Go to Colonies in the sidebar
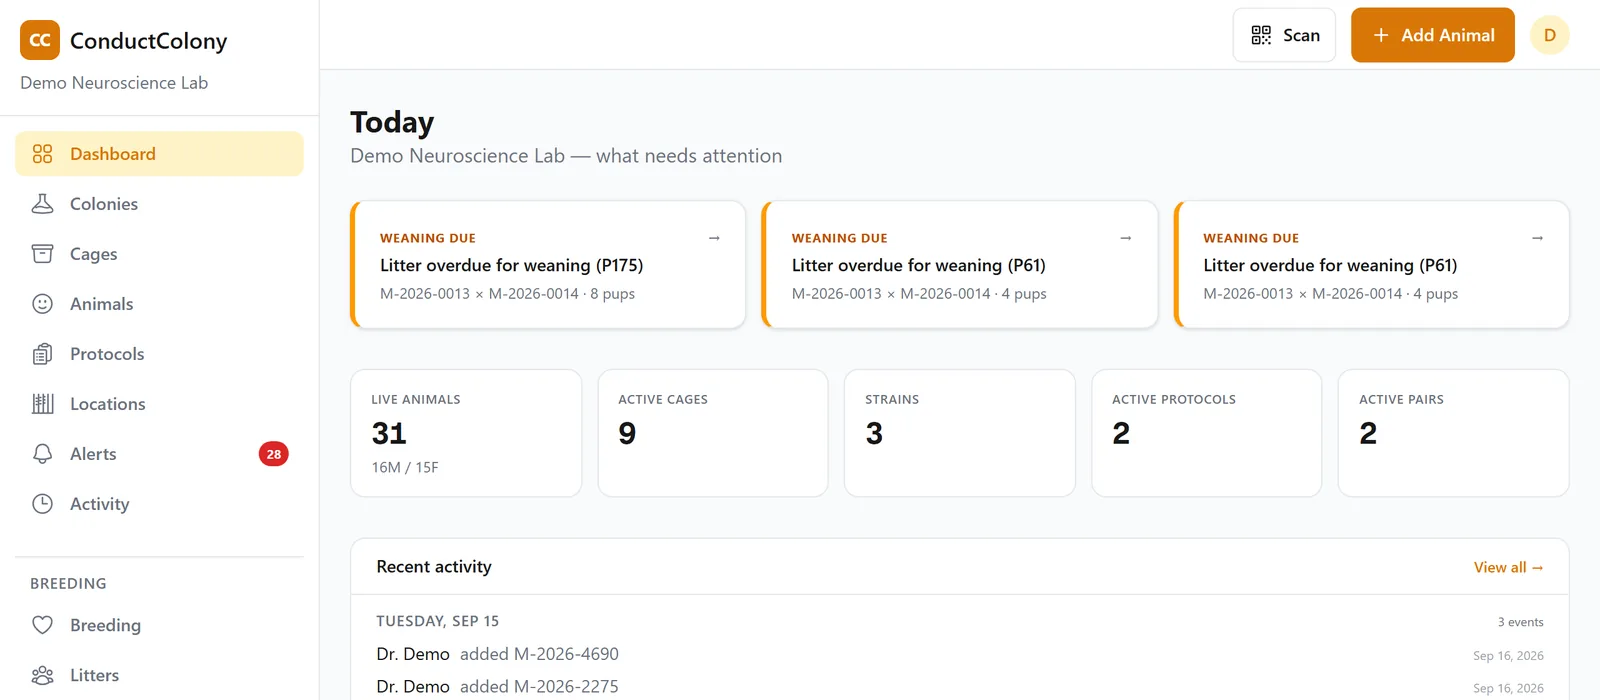This screenshot has width=1600, height=700. coord(159,204)
